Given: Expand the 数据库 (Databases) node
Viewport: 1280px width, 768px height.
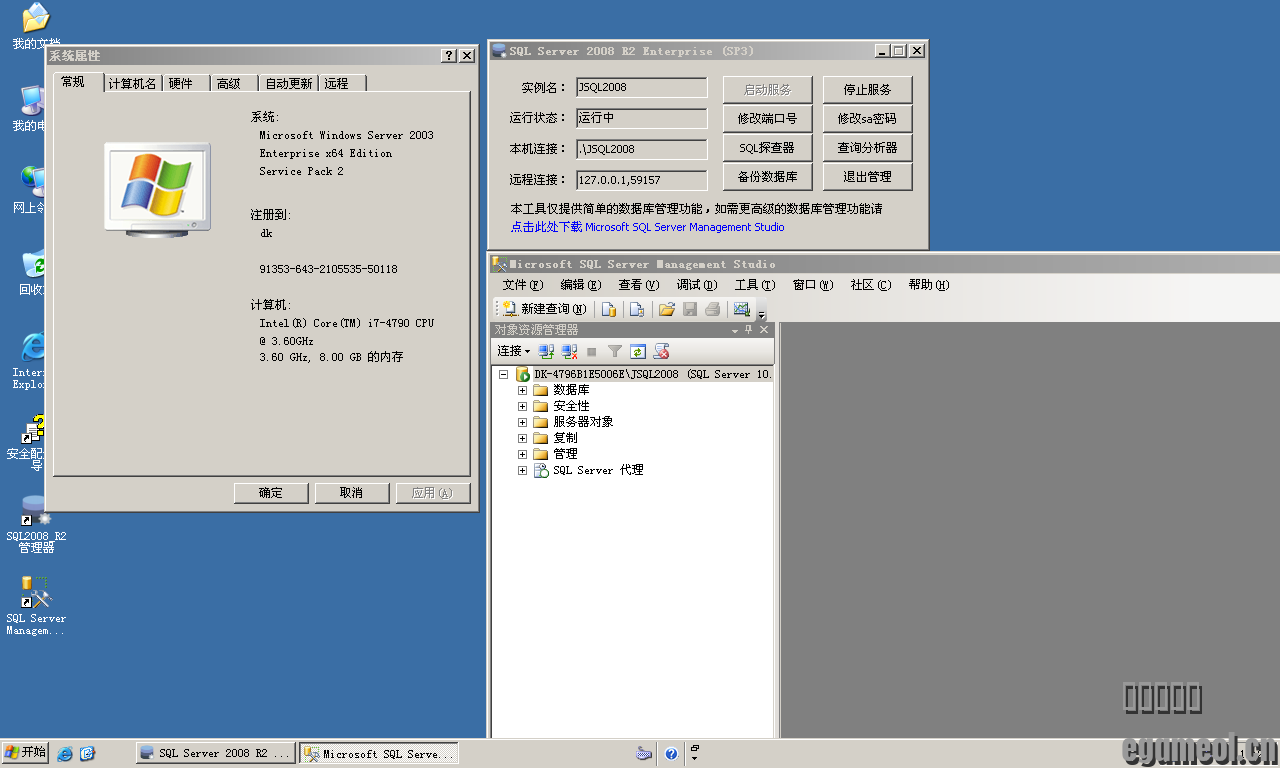Looking at the screenshot, I should point(522,390).
